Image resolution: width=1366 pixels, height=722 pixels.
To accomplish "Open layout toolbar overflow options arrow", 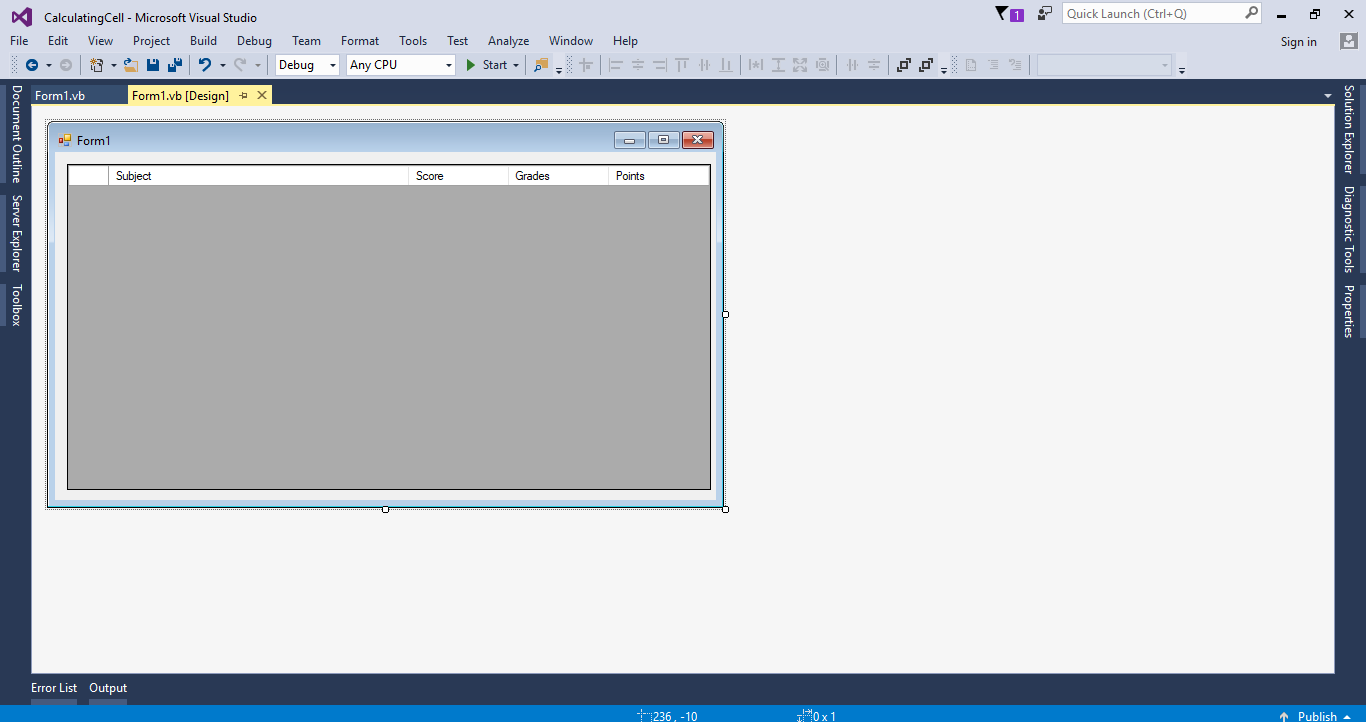I will click(944, 69).
